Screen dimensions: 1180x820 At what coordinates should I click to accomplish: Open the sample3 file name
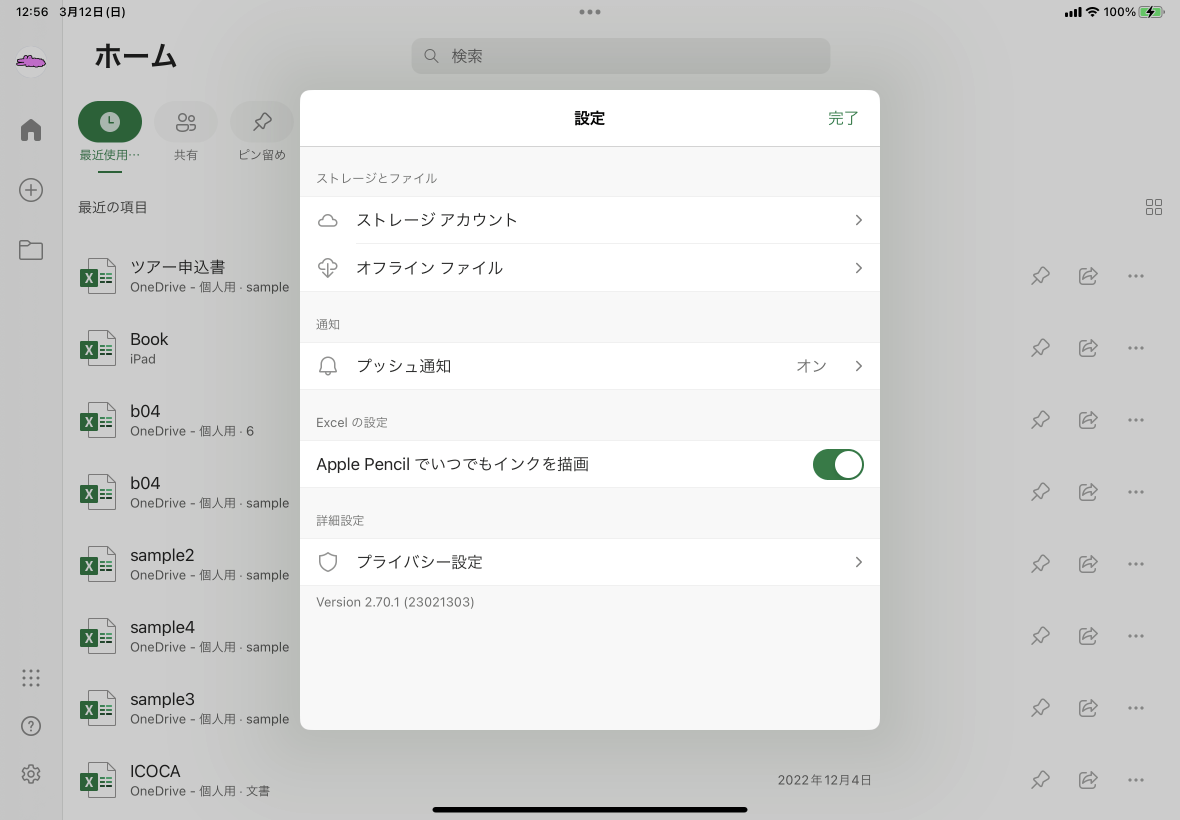tap(162, 699)
